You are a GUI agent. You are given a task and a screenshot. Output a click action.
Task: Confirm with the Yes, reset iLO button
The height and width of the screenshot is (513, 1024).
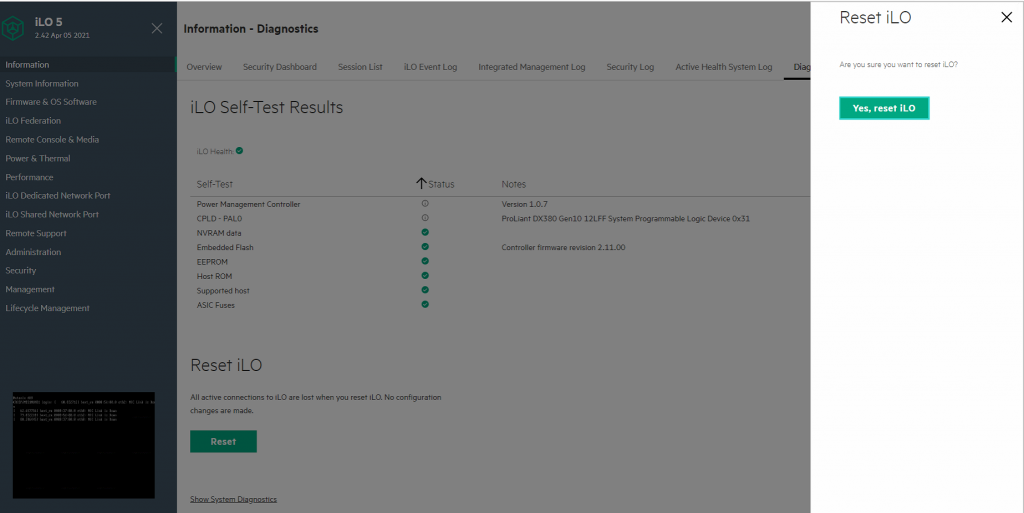[x=884, y=108]
